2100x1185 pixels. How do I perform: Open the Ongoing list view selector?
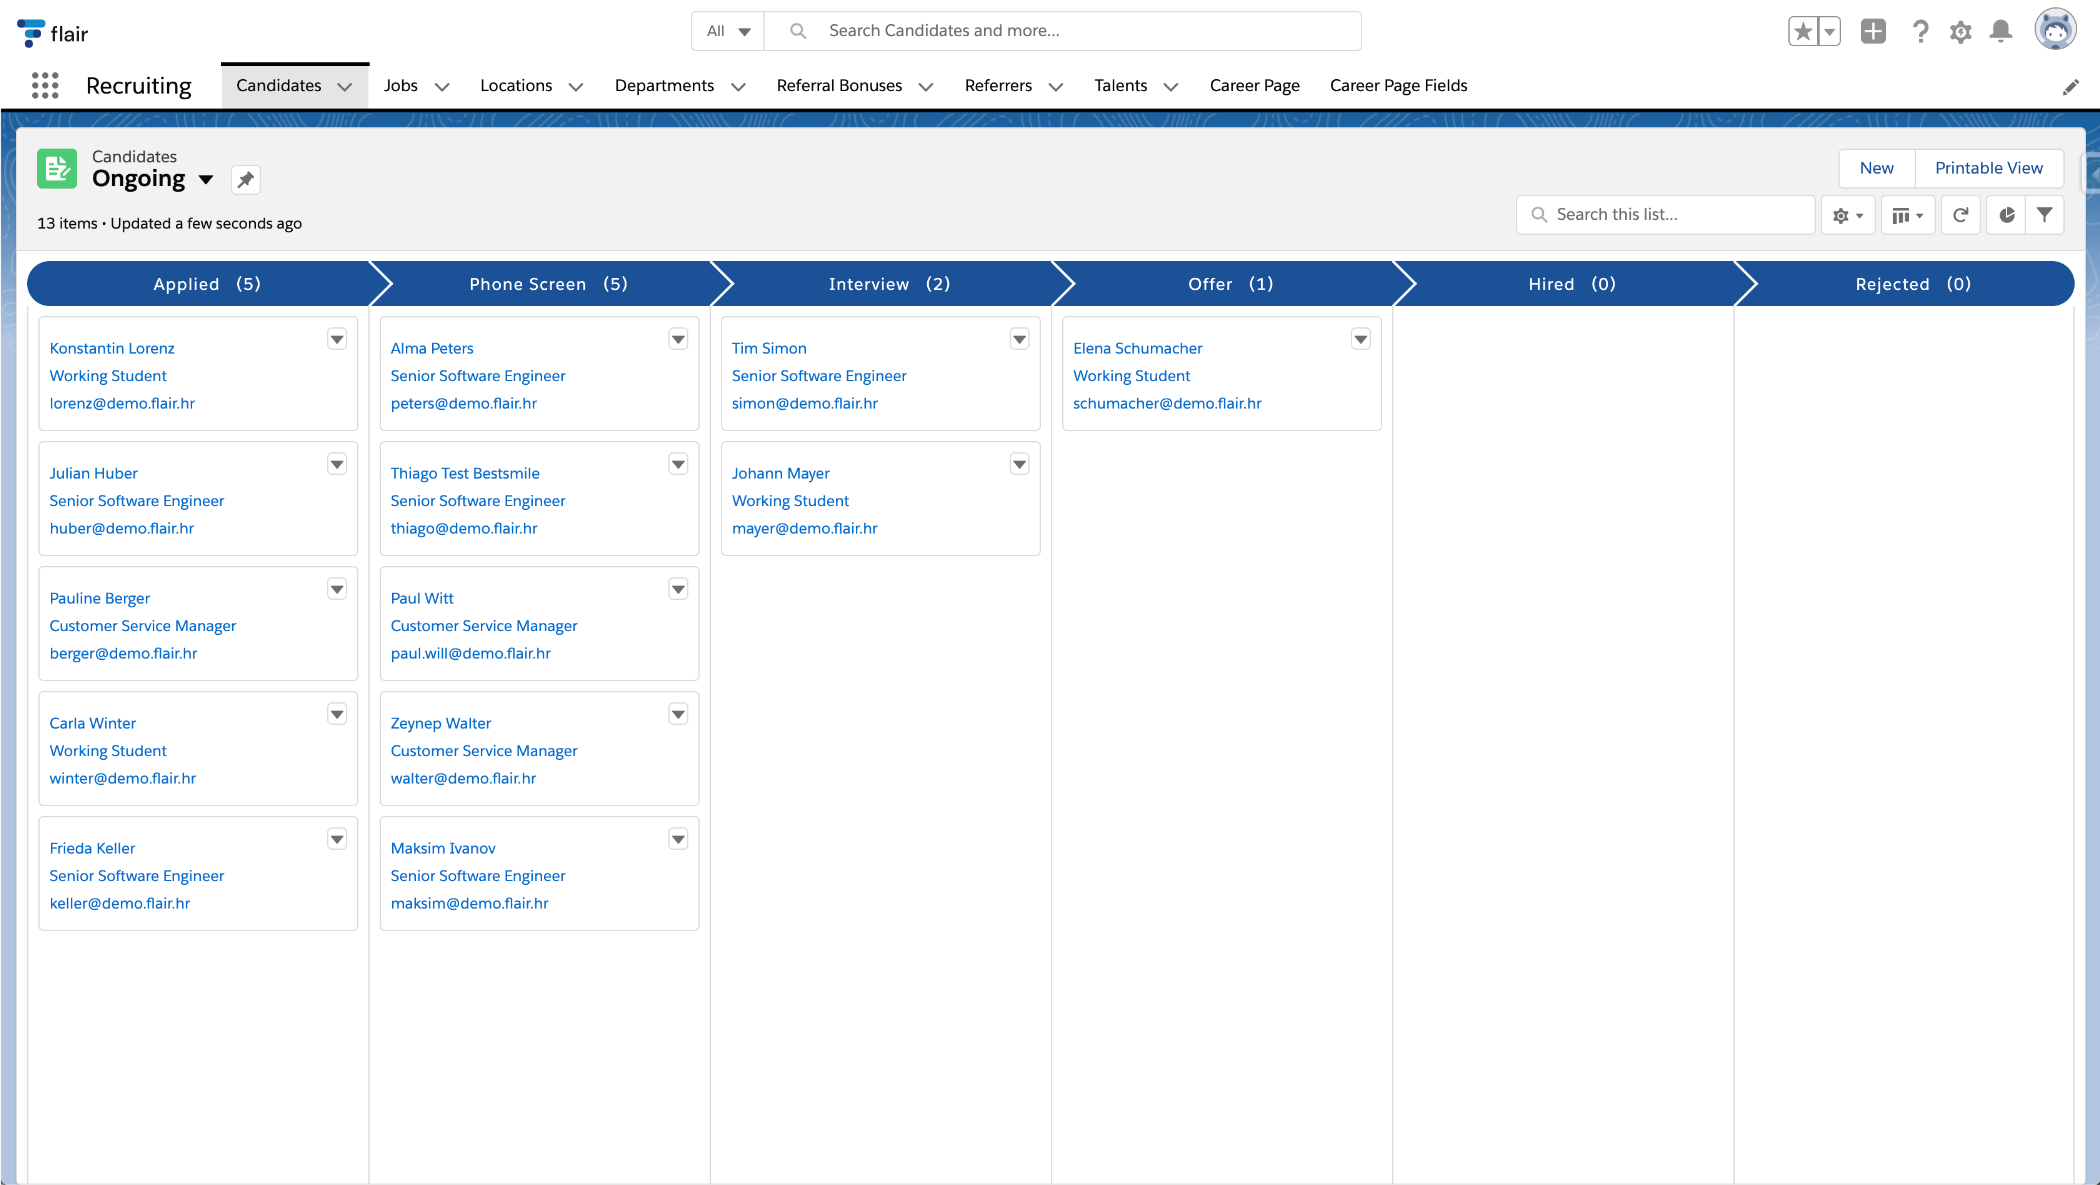207,180
